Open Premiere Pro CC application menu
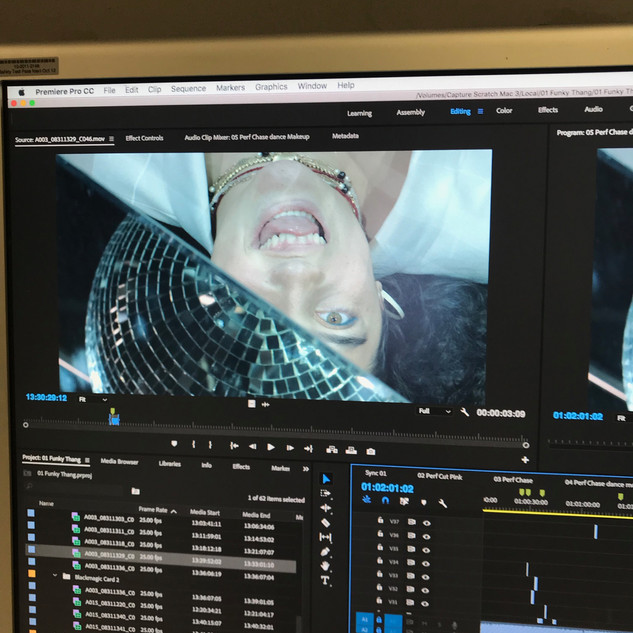633x633 pixels. tap(65, 91)
